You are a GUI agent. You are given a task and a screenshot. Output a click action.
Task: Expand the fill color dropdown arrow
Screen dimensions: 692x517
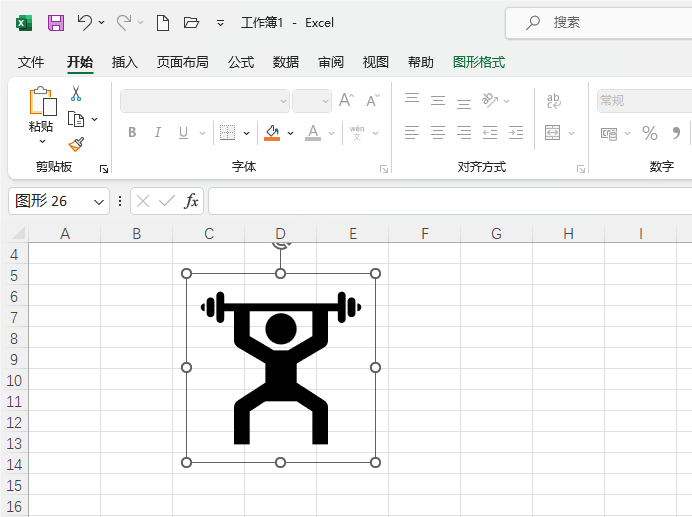click(x=290, y=133)
